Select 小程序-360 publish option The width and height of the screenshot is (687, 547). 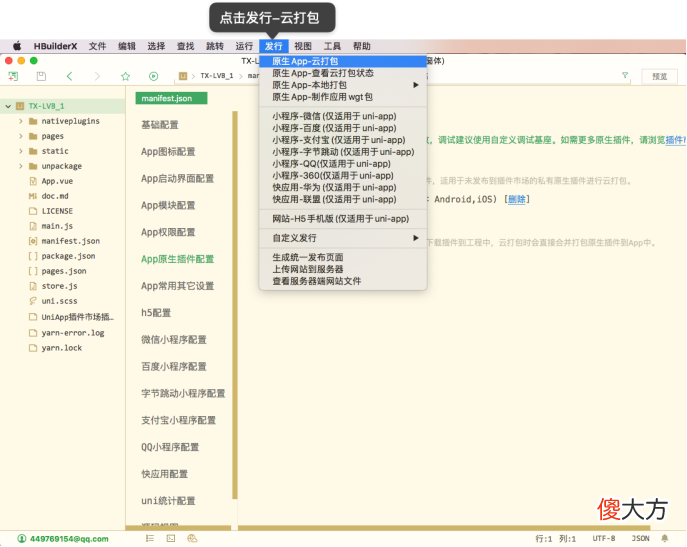pos(343,175)
